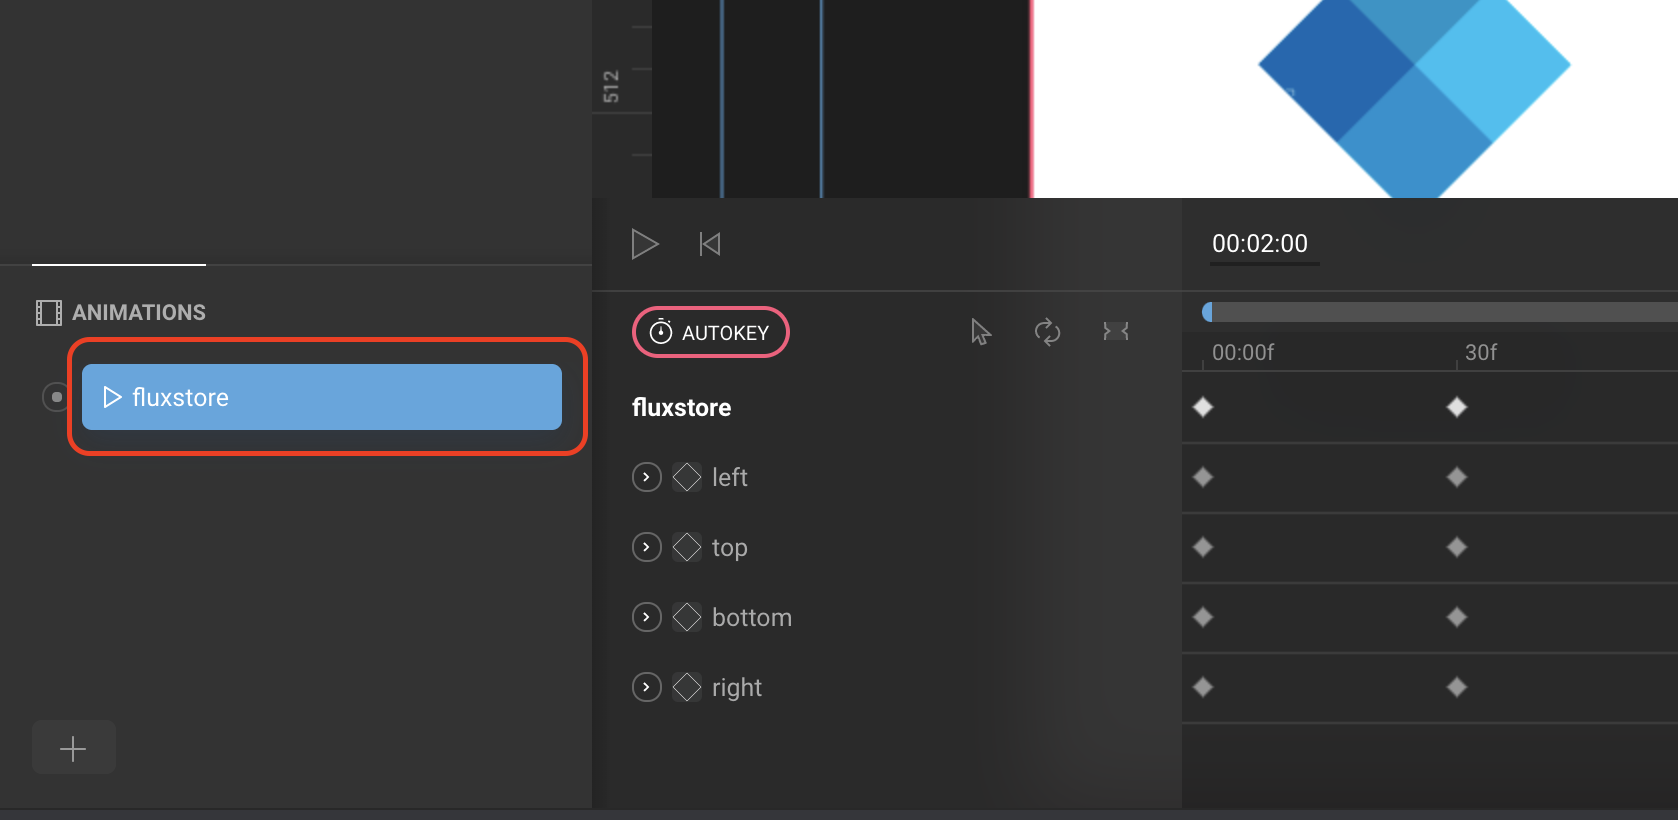Expand the left property row
Image resolution: width=1678 pixels, height=820 pixels.
tap(647, 477)
